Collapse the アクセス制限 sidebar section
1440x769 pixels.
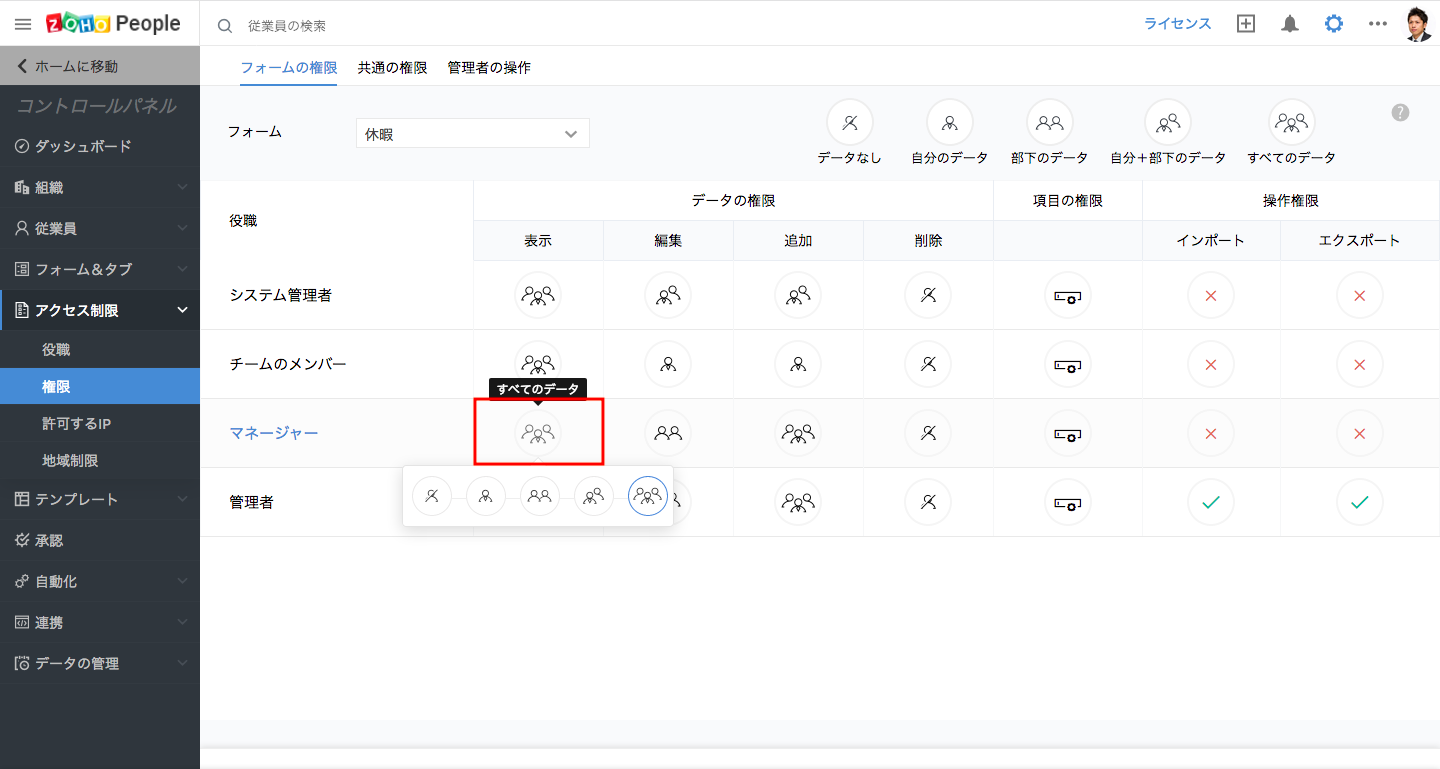click(100, 310)
